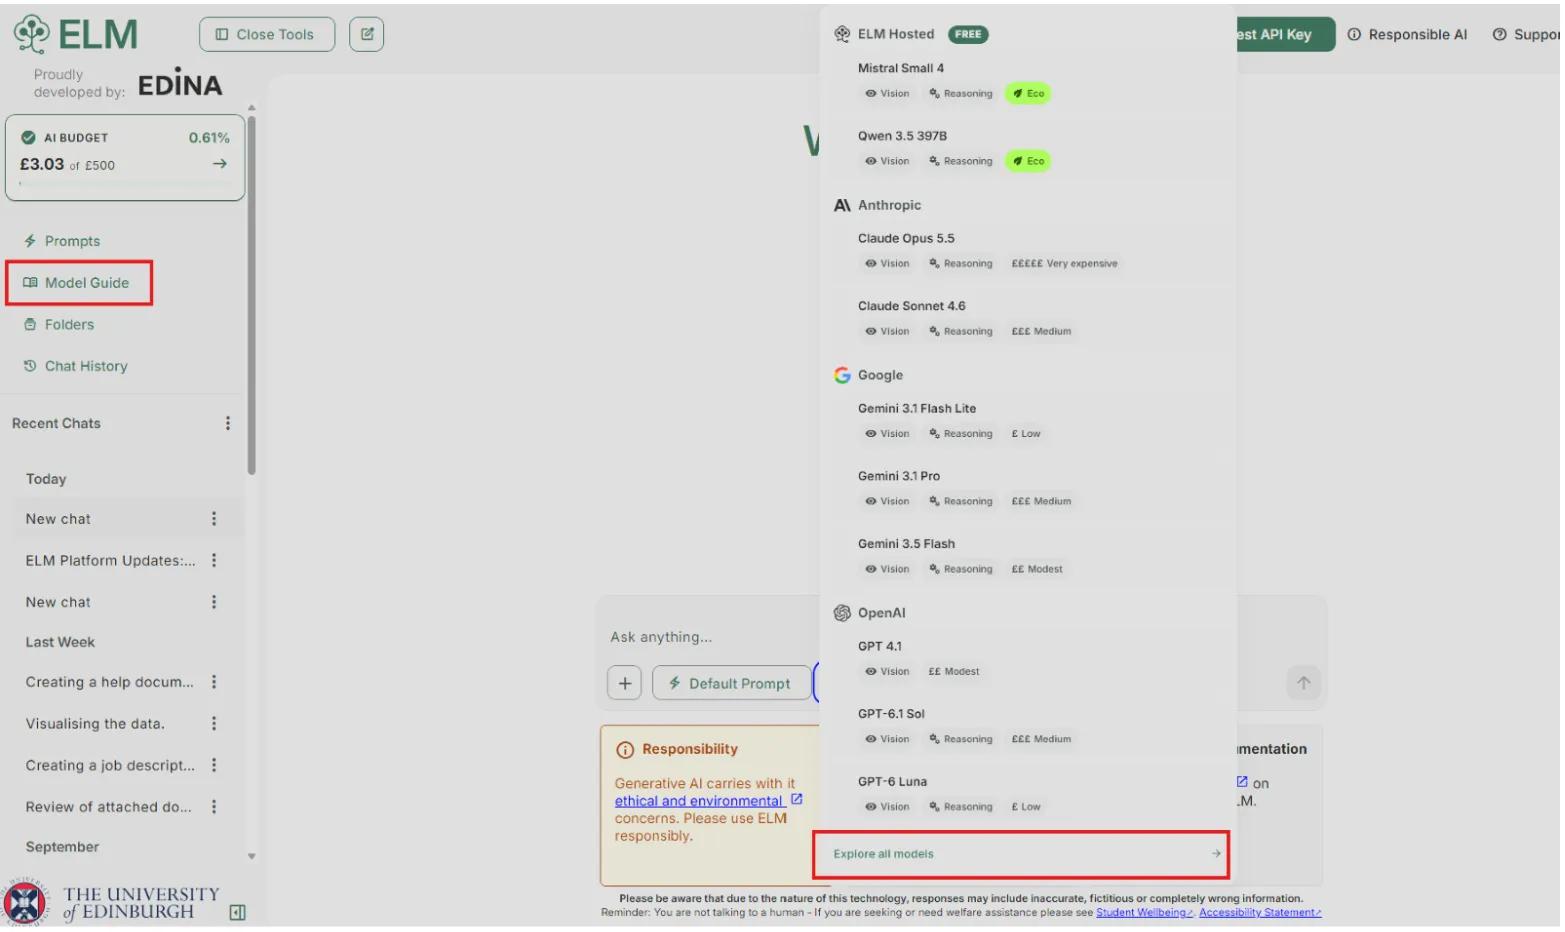Open Creating a help docum... chat

(110, 682)
